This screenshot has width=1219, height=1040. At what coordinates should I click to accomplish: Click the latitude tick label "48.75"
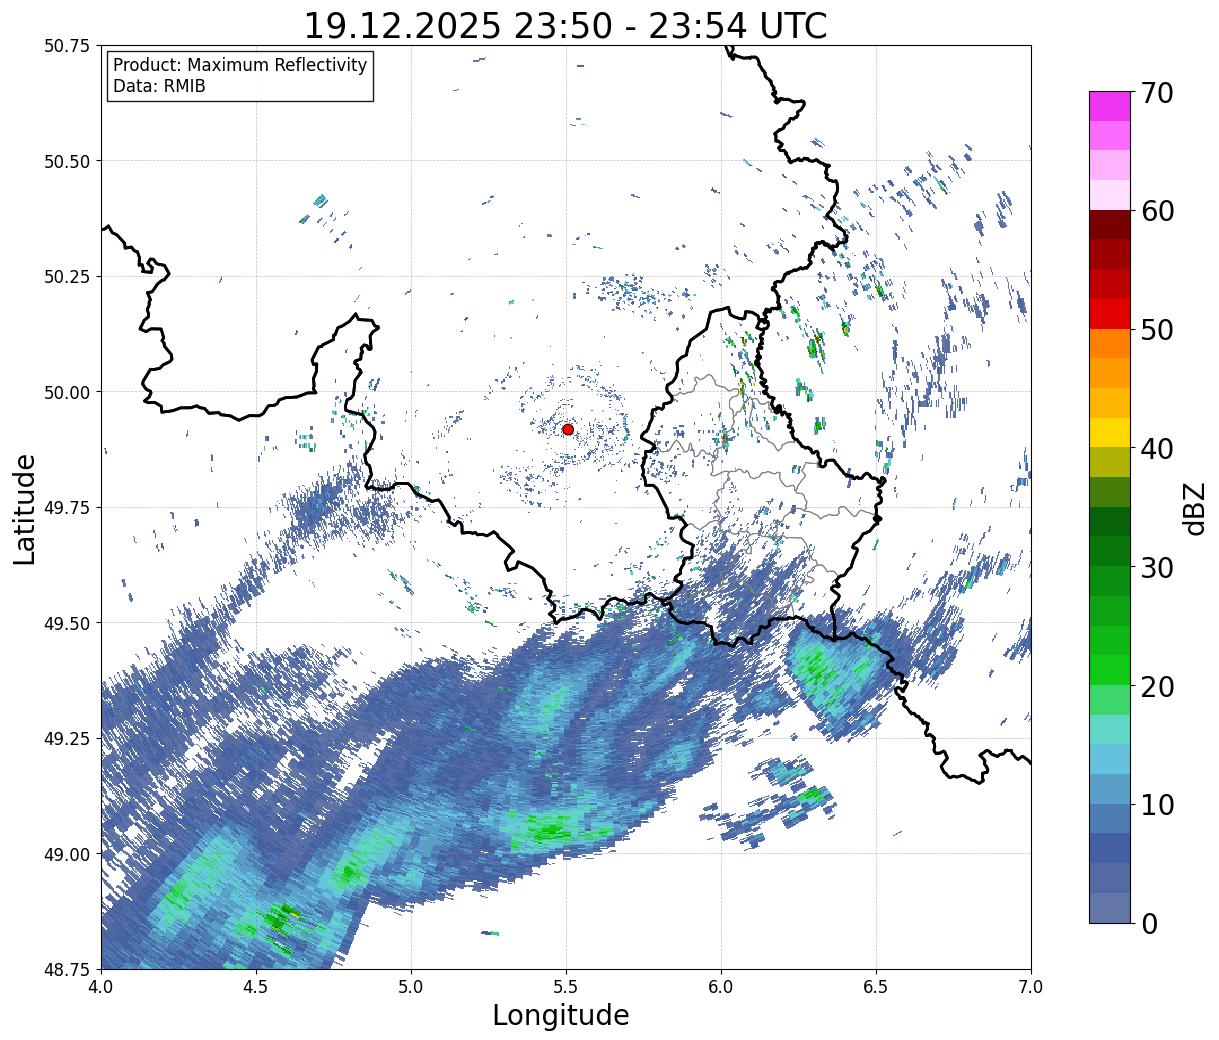[x=67, y=969]
